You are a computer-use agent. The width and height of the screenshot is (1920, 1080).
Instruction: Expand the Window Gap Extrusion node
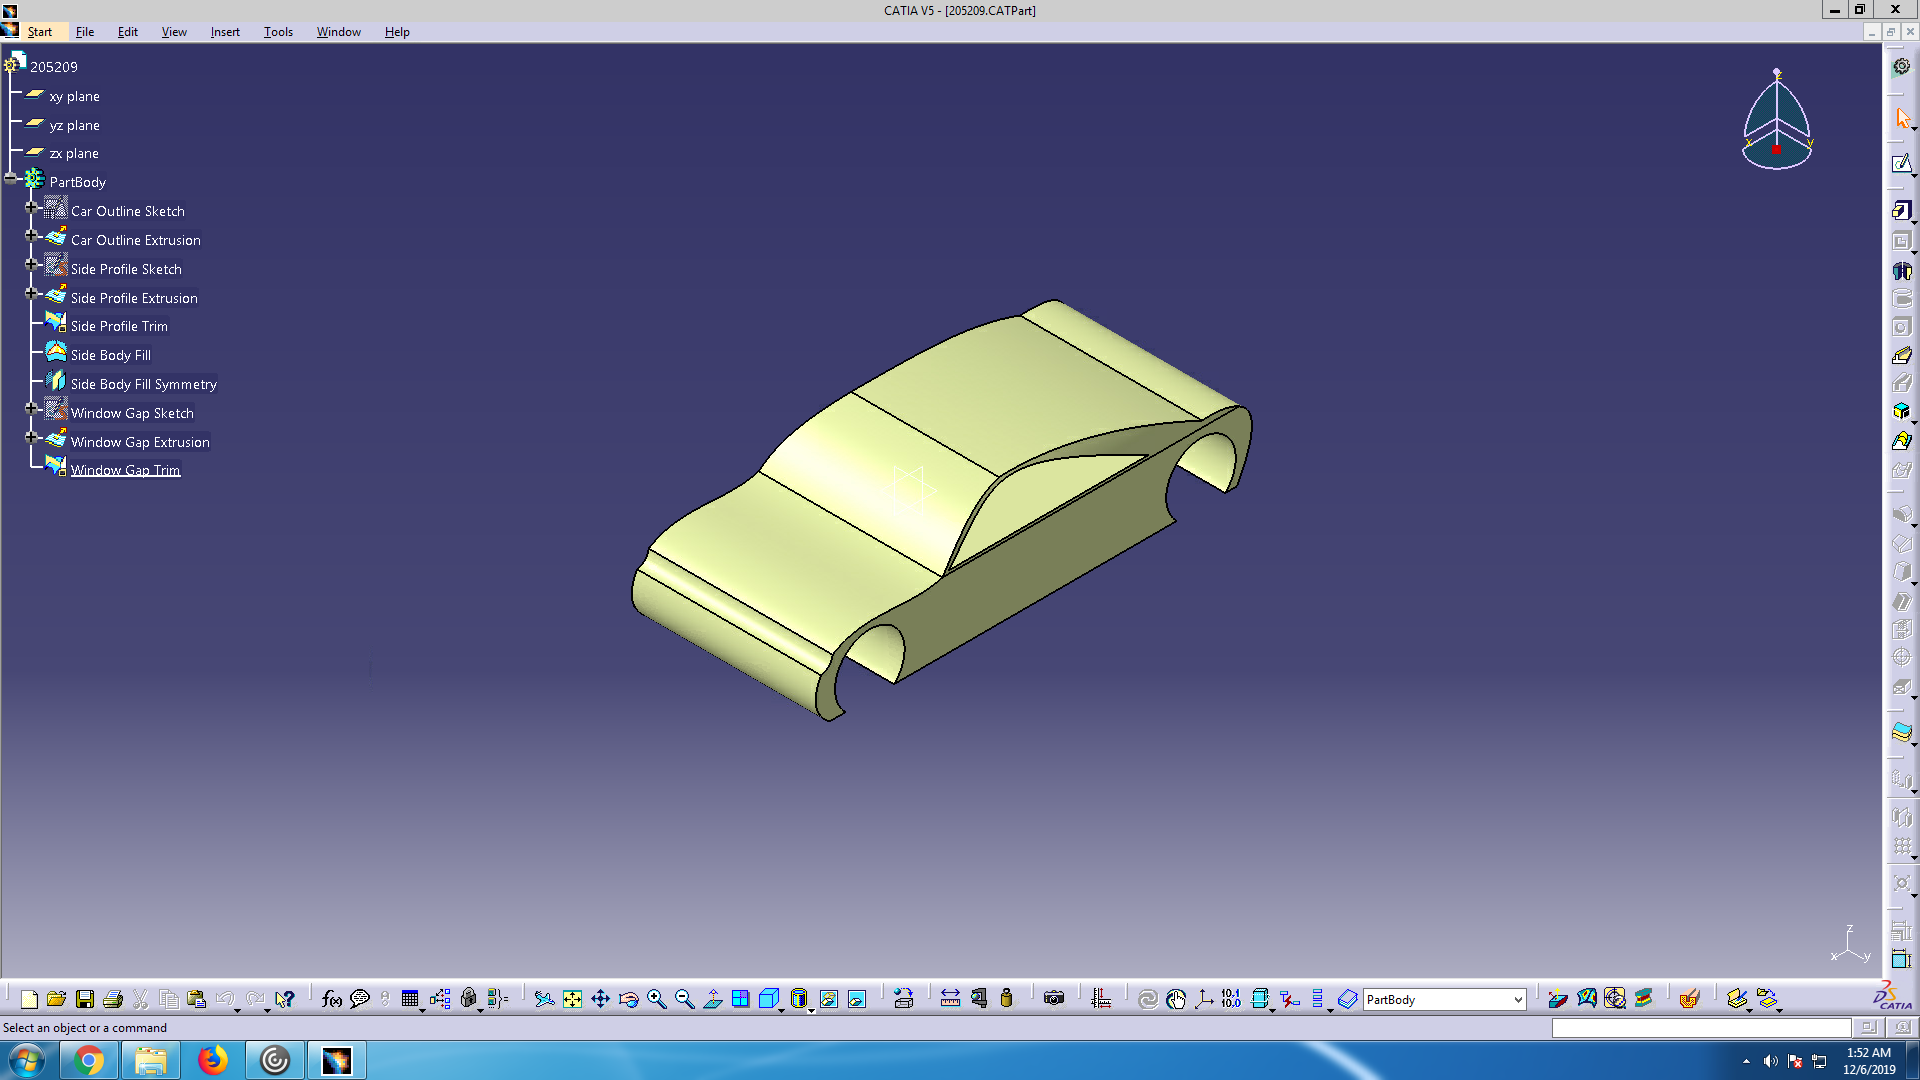(31, 438)
